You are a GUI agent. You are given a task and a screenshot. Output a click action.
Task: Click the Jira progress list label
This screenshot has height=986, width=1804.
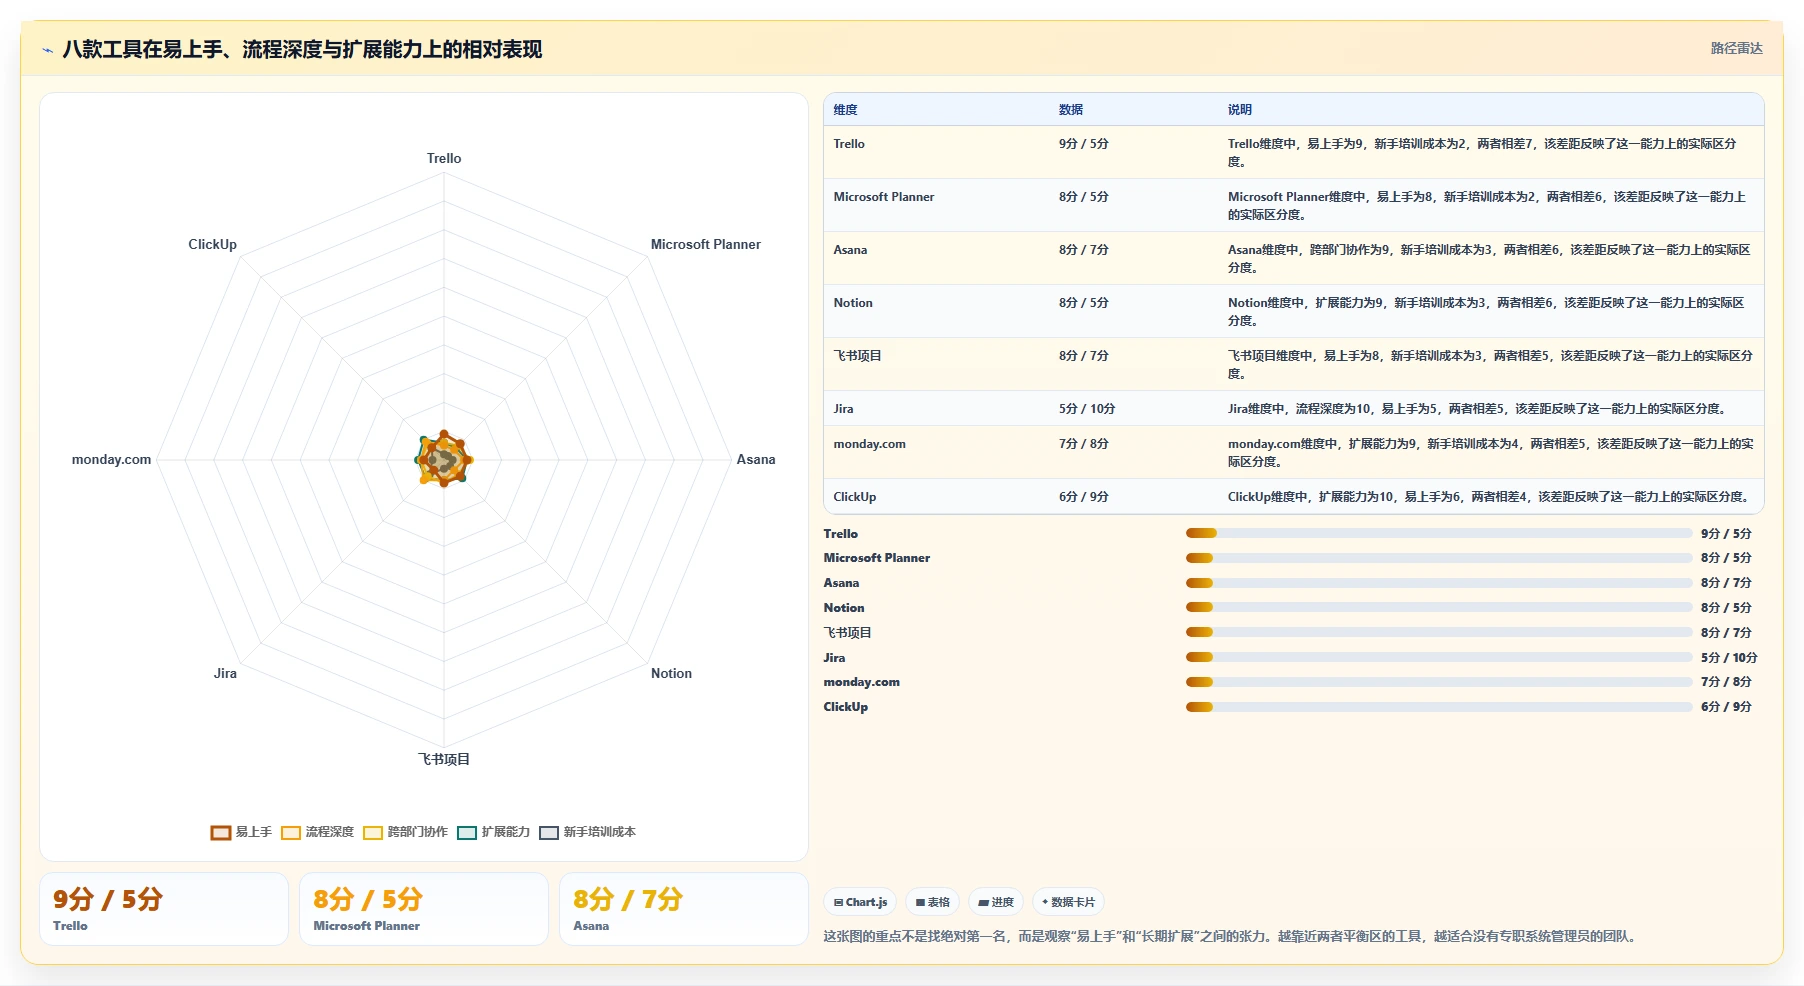pos(834,658)
